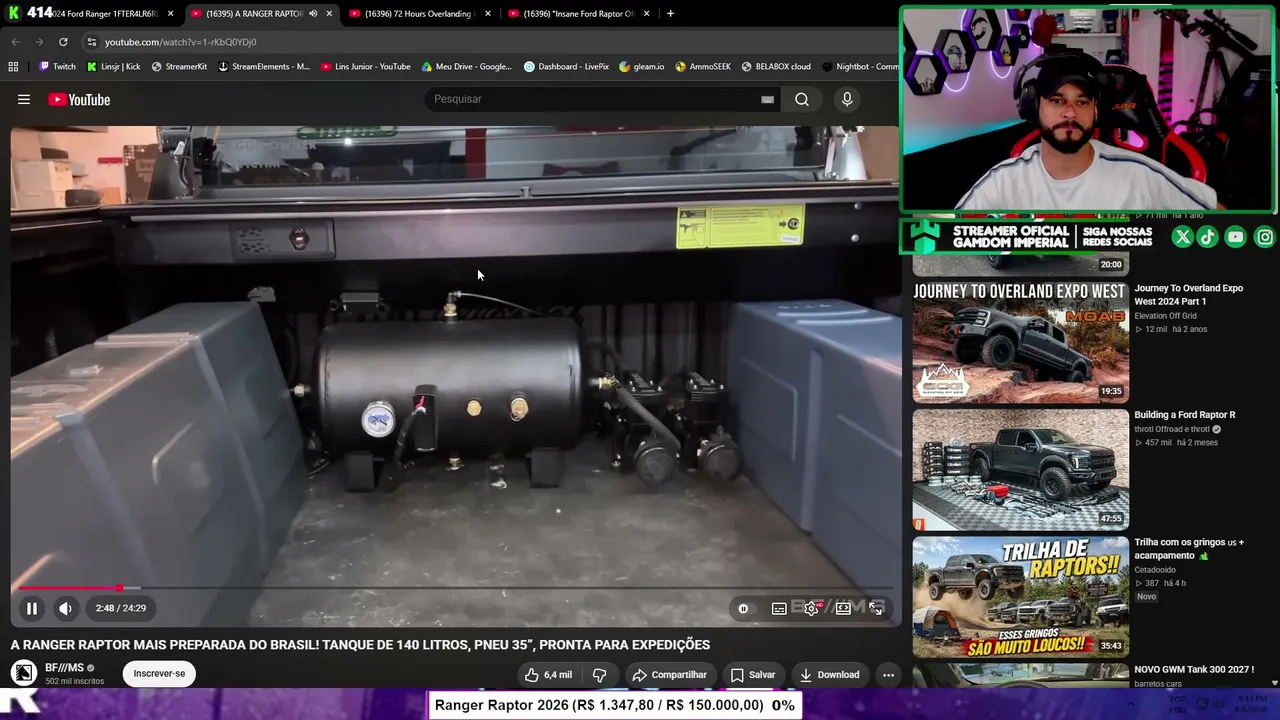Open the BF///MS channel name link
Image resolution: width=1280 pixels, height=720 pixels.
pyautogui.click(x=64, y=668)
